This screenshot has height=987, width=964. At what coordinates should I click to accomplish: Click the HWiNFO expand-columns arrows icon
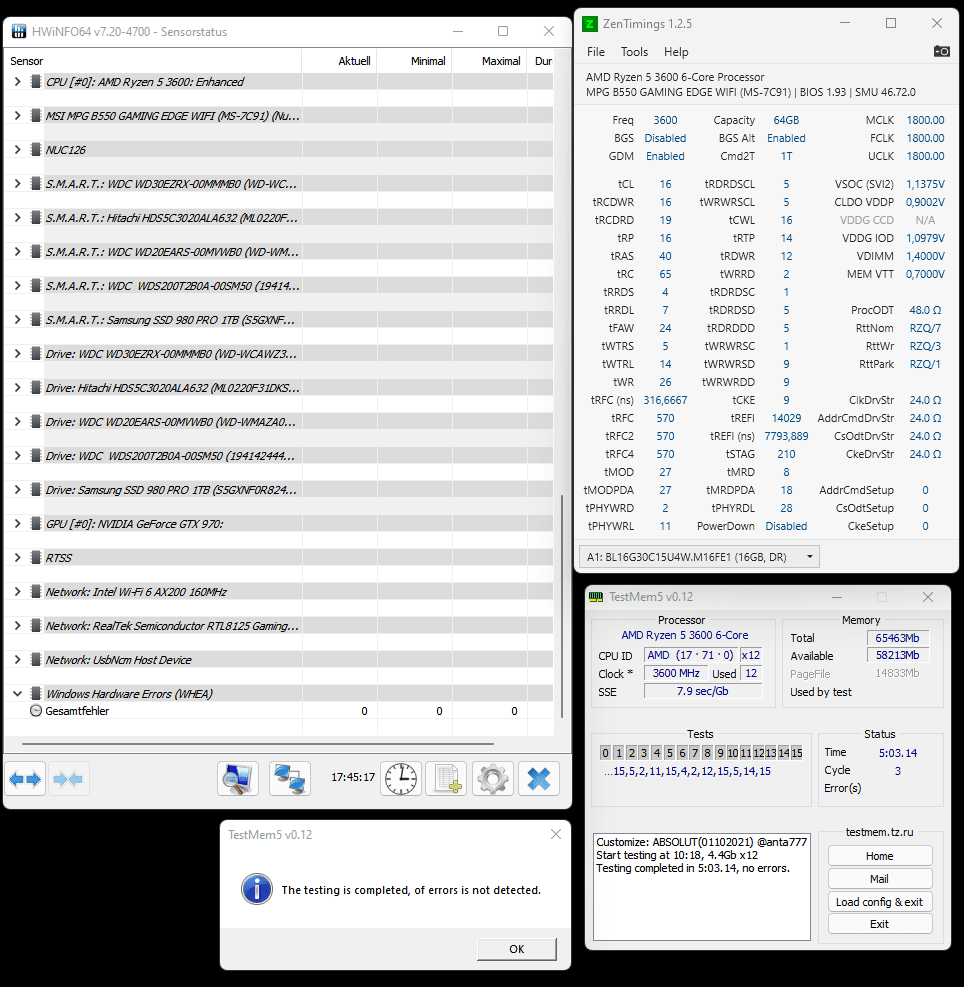[25, 779]
